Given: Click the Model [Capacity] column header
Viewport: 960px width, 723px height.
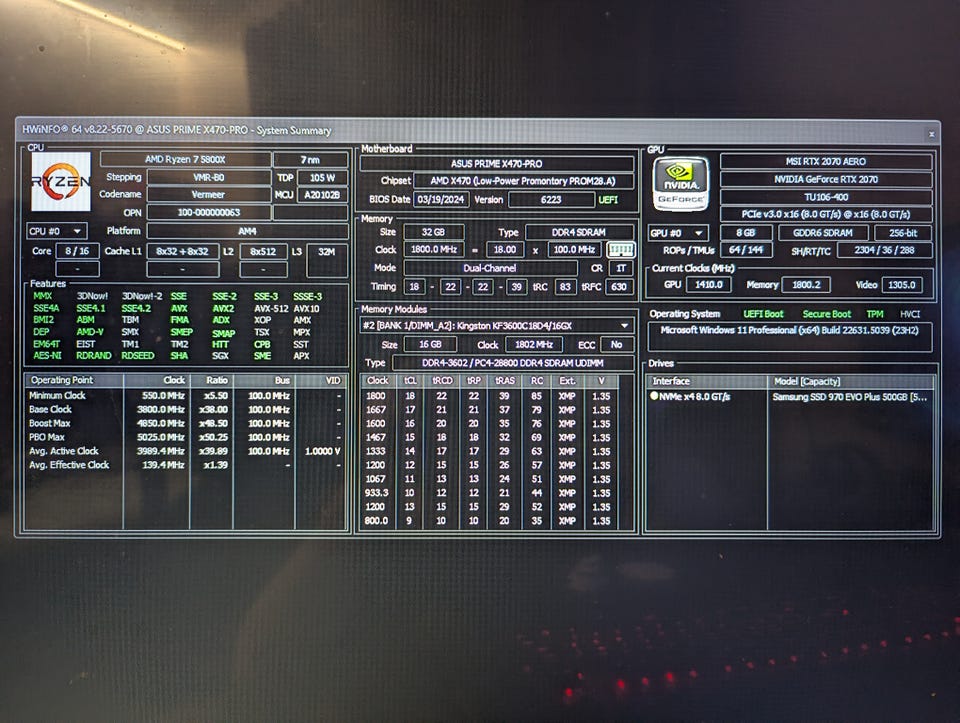Looking at the screenshot, I should (x=850, y=381).
